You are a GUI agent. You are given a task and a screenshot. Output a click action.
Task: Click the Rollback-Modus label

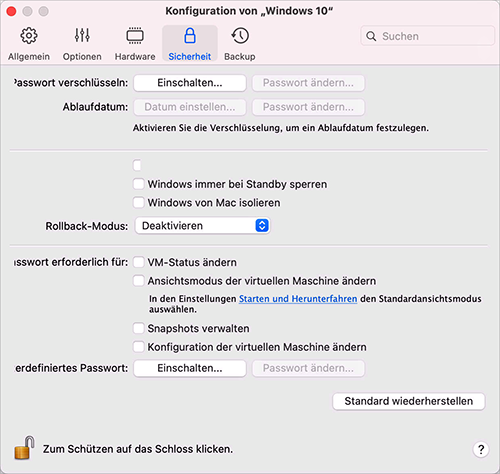click(87, 226)
